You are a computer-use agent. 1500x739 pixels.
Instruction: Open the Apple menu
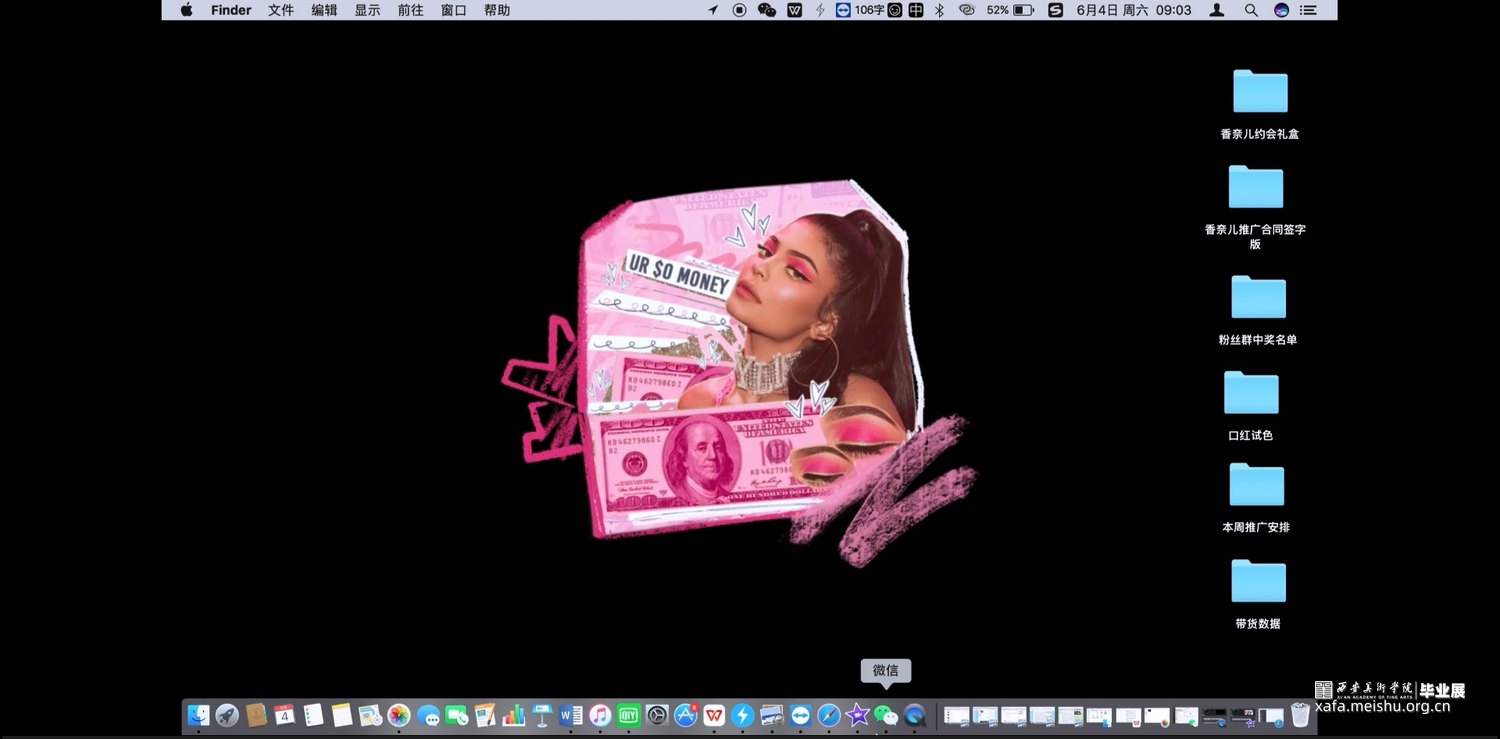click(186, 10)
